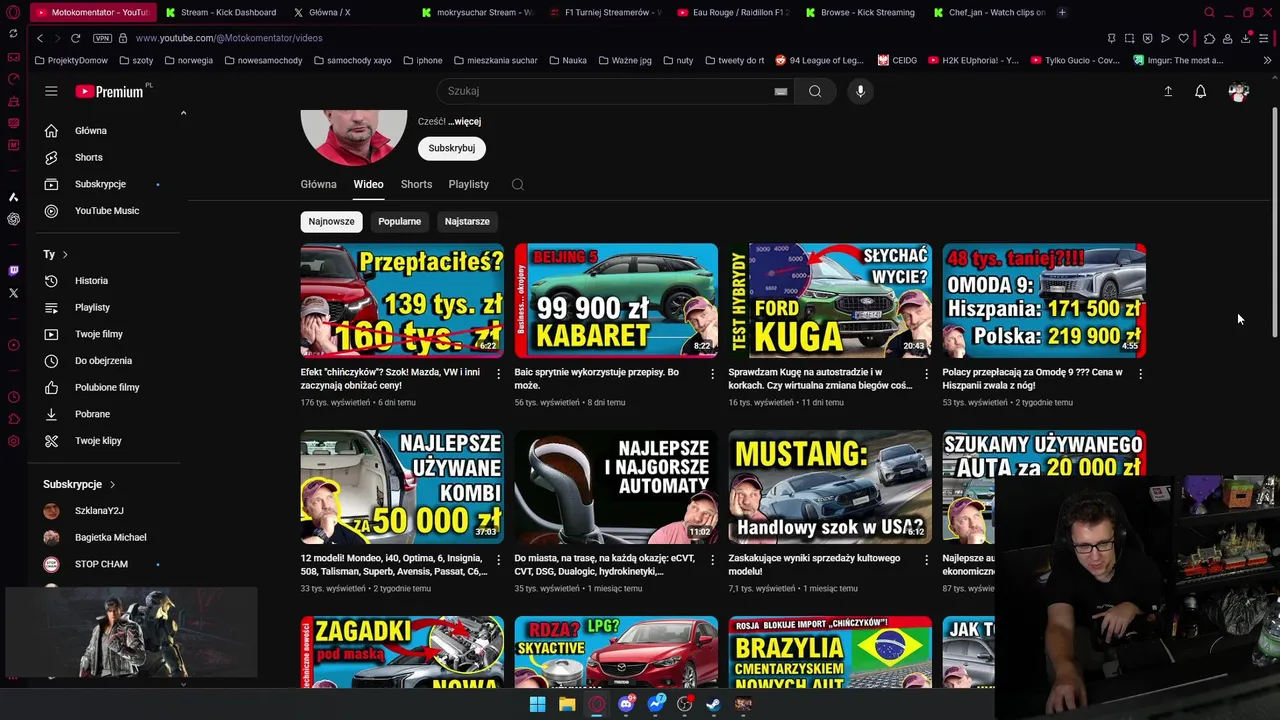Switch to channel Shorts tab
Screen dimensions: 1280x720
pyautogui.click(x=416, y=184)
